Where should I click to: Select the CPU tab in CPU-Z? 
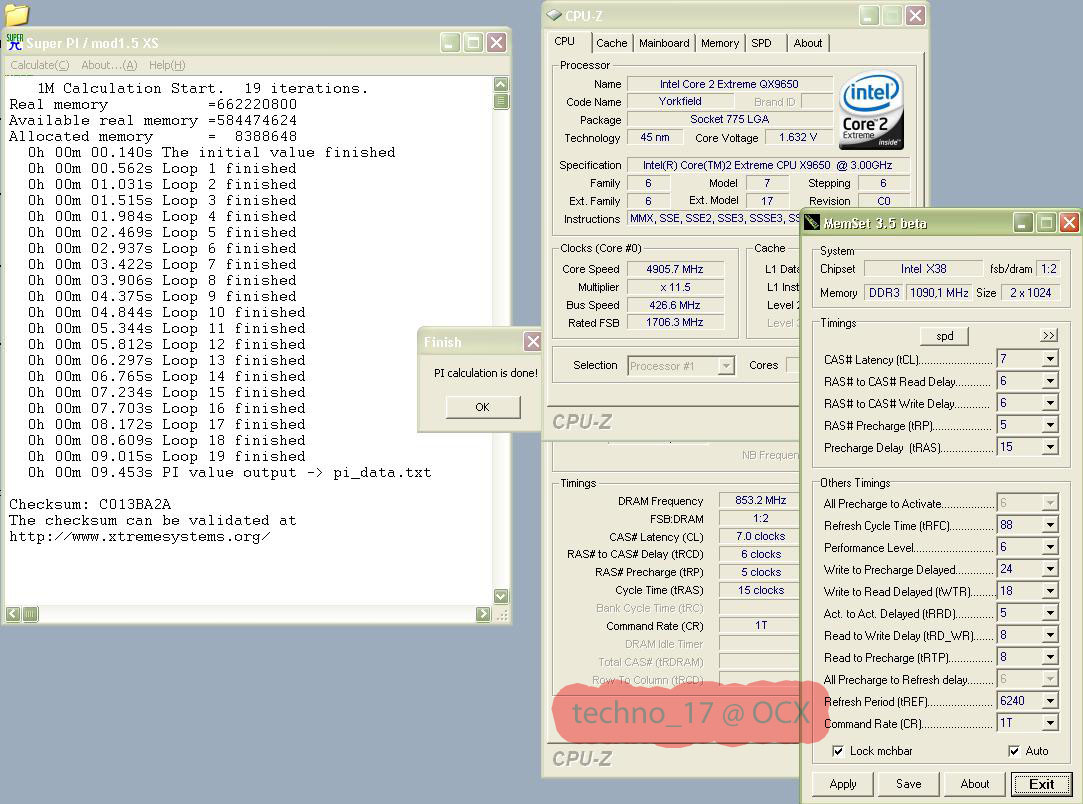pos(564,41)
